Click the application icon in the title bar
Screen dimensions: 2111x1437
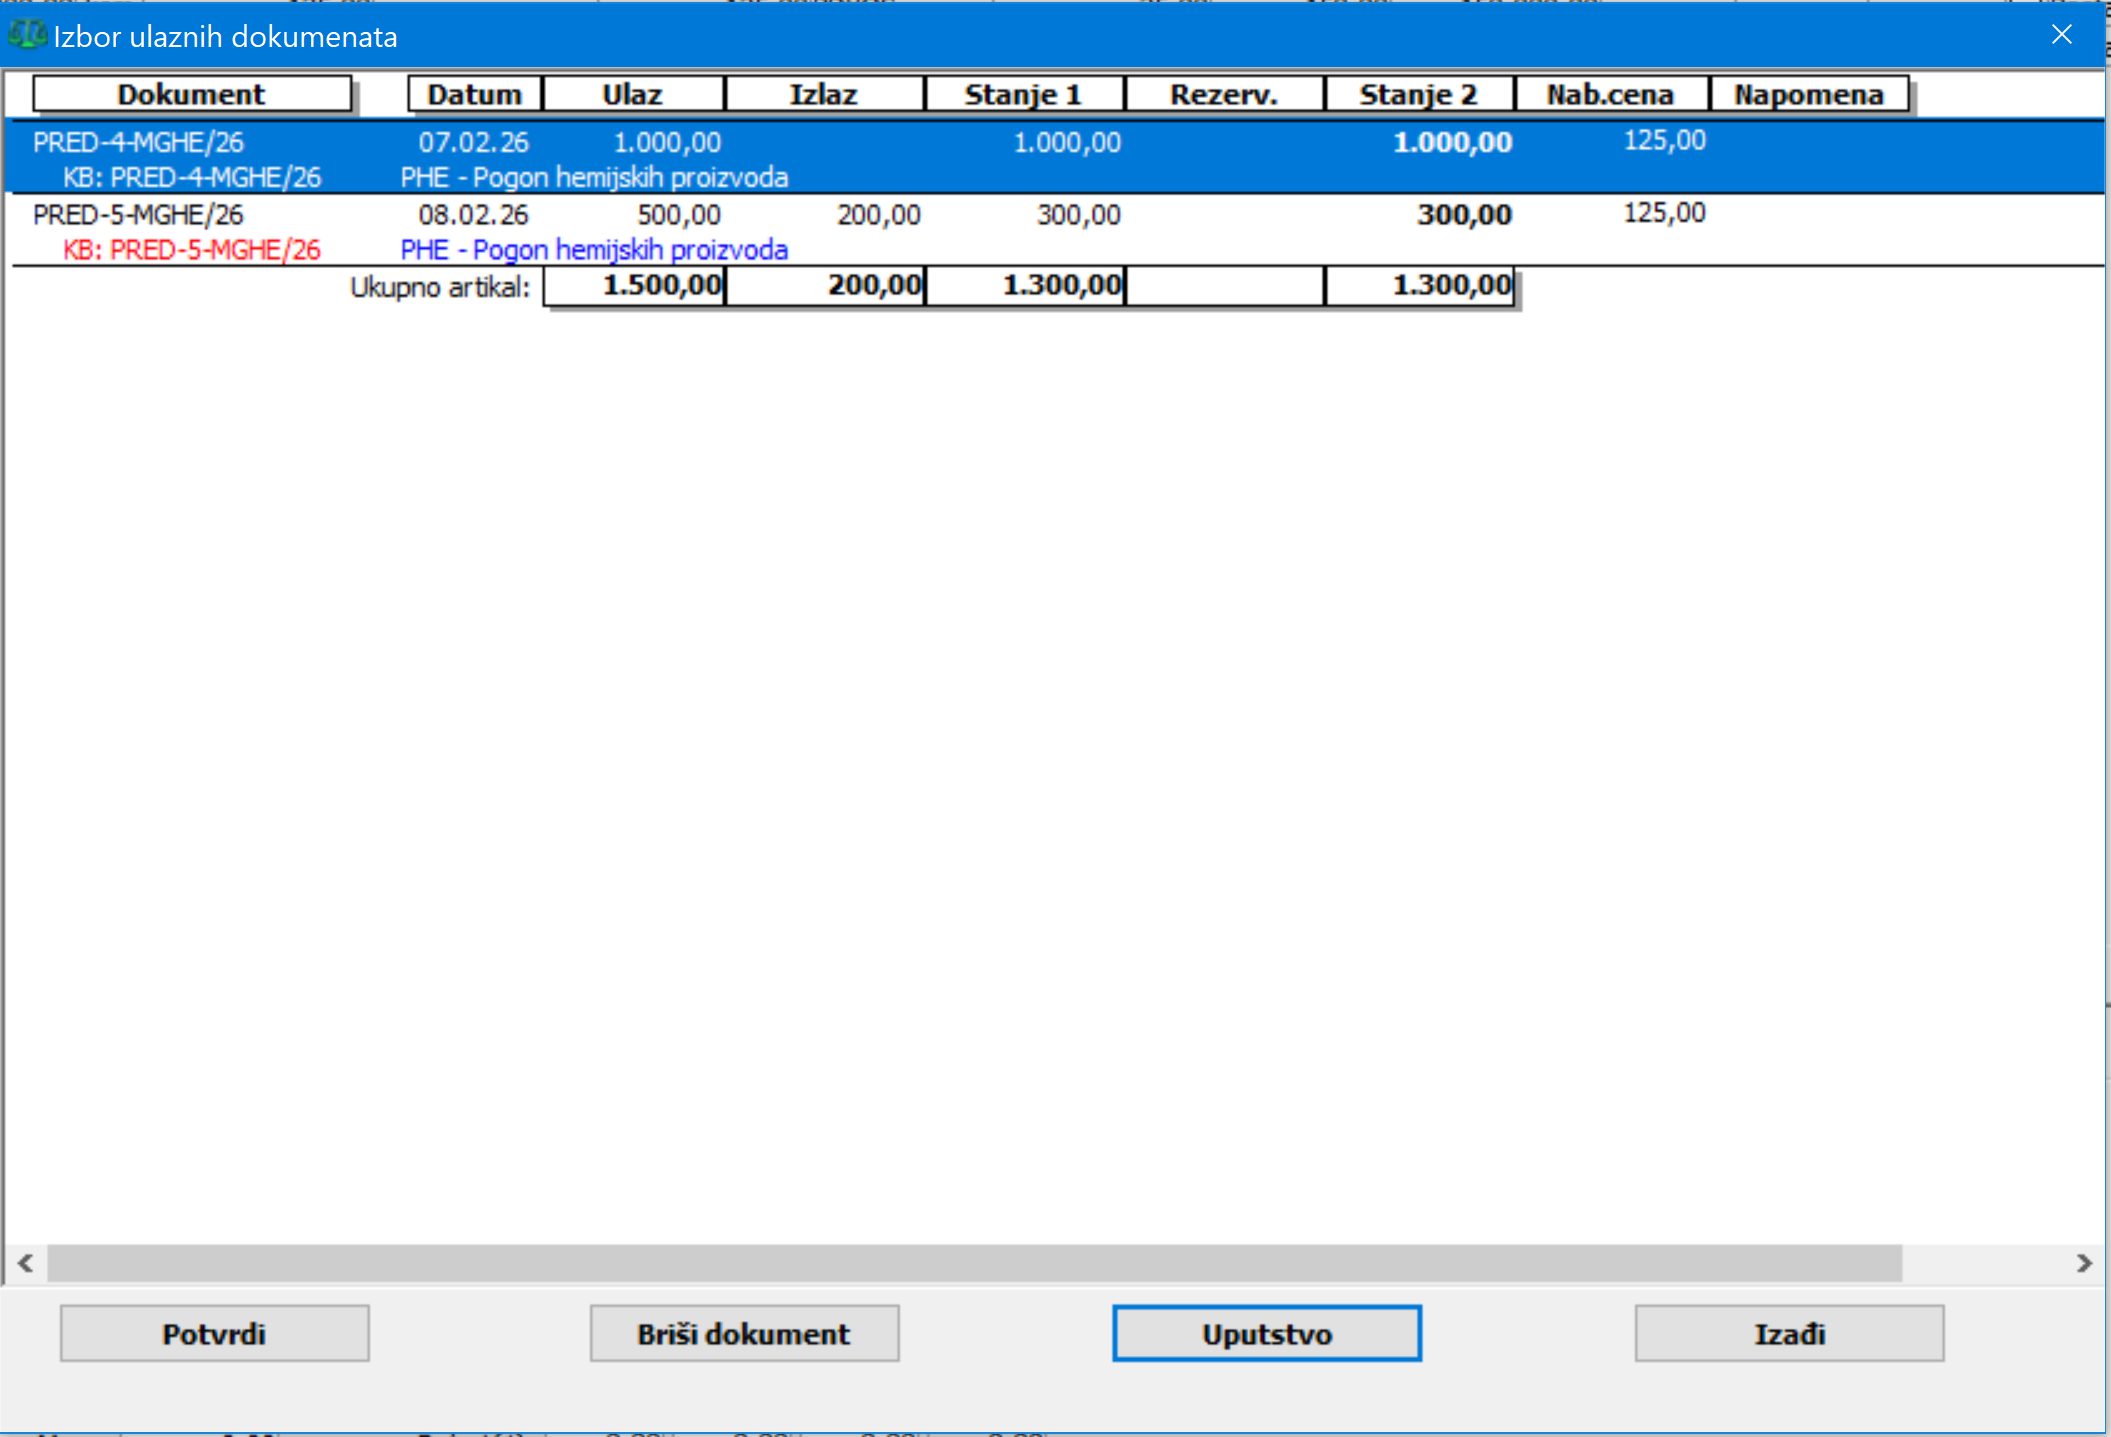pyautogui.click(x=27, y=36)
